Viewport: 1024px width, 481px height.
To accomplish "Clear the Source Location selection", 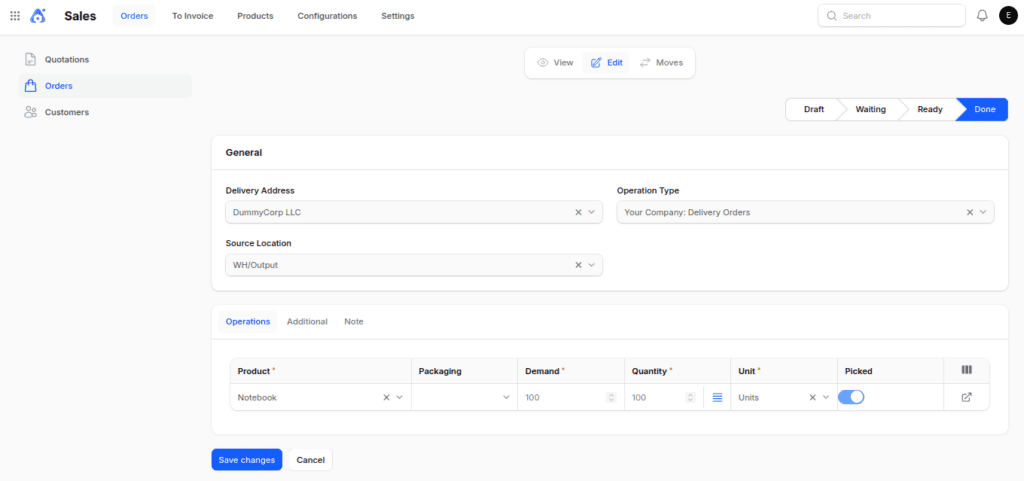I will pos(578,265).
